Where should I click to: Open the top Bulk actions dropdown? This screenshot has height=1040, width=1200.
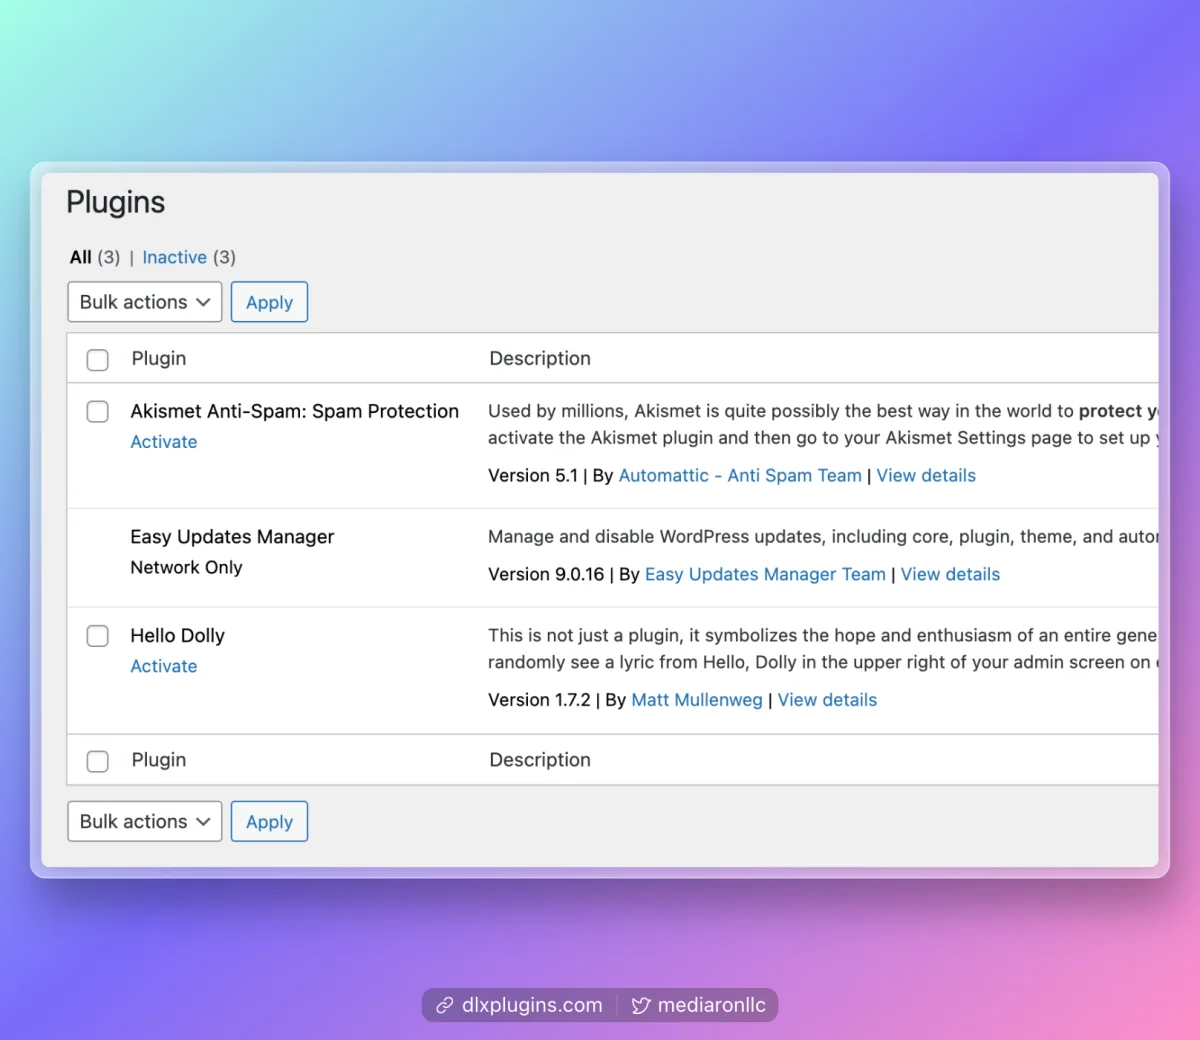(145, 302)
